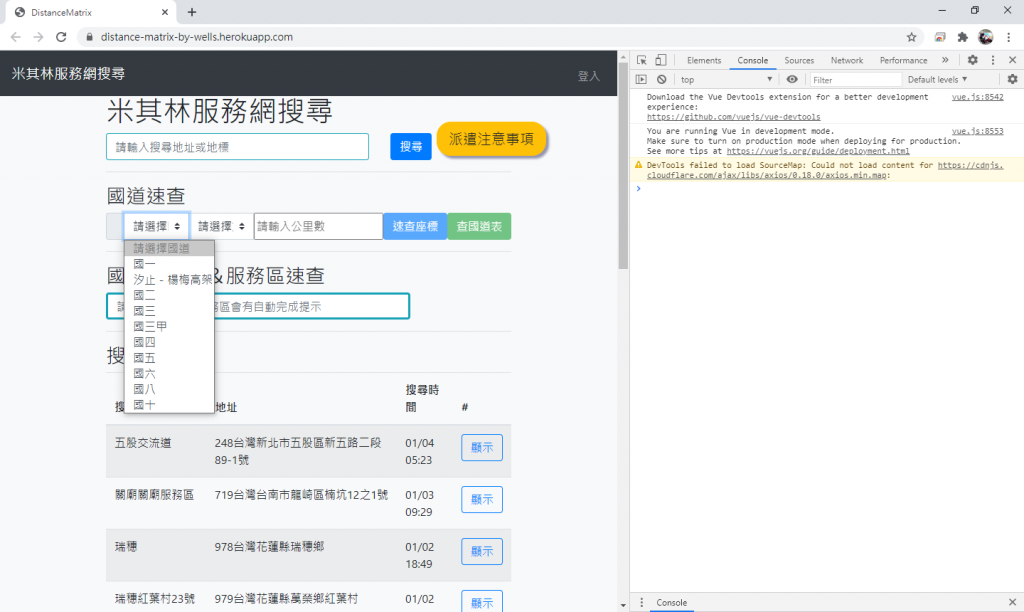This screenshot has width=1024, height=612.
Task: Choose 國十 from the highway list
Action: point(169,404)
